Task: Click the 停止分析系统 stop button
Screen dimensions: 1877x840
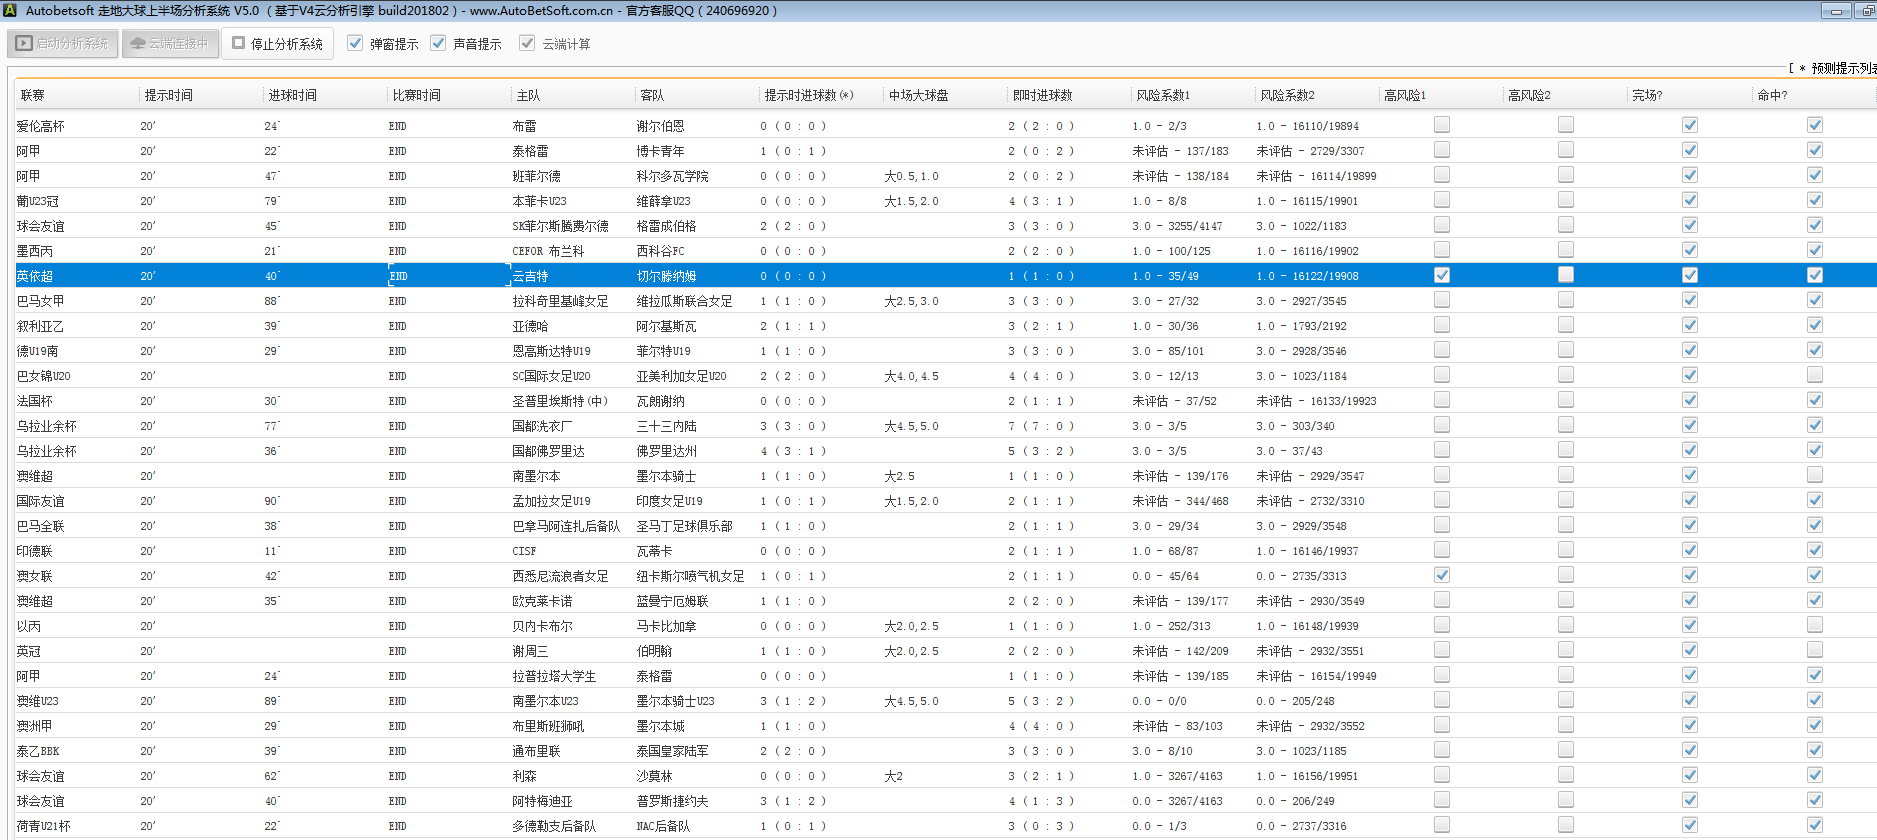Action: 277,44
